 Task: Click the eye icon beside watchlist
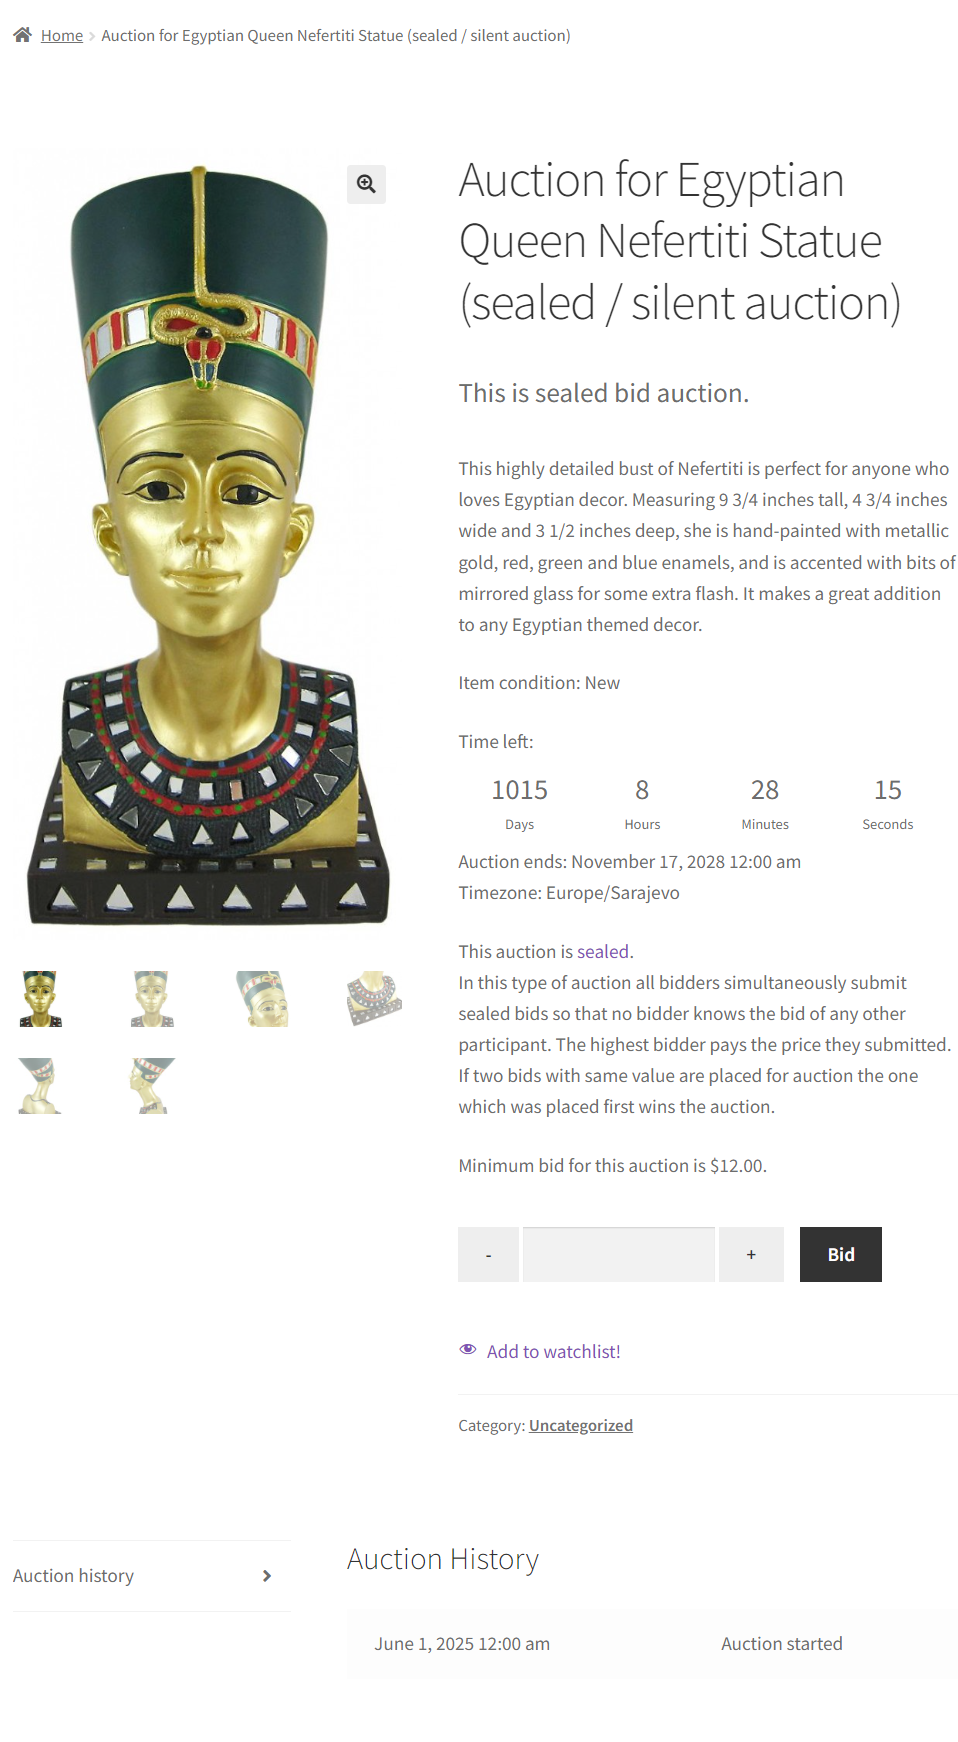[468, 1350]
